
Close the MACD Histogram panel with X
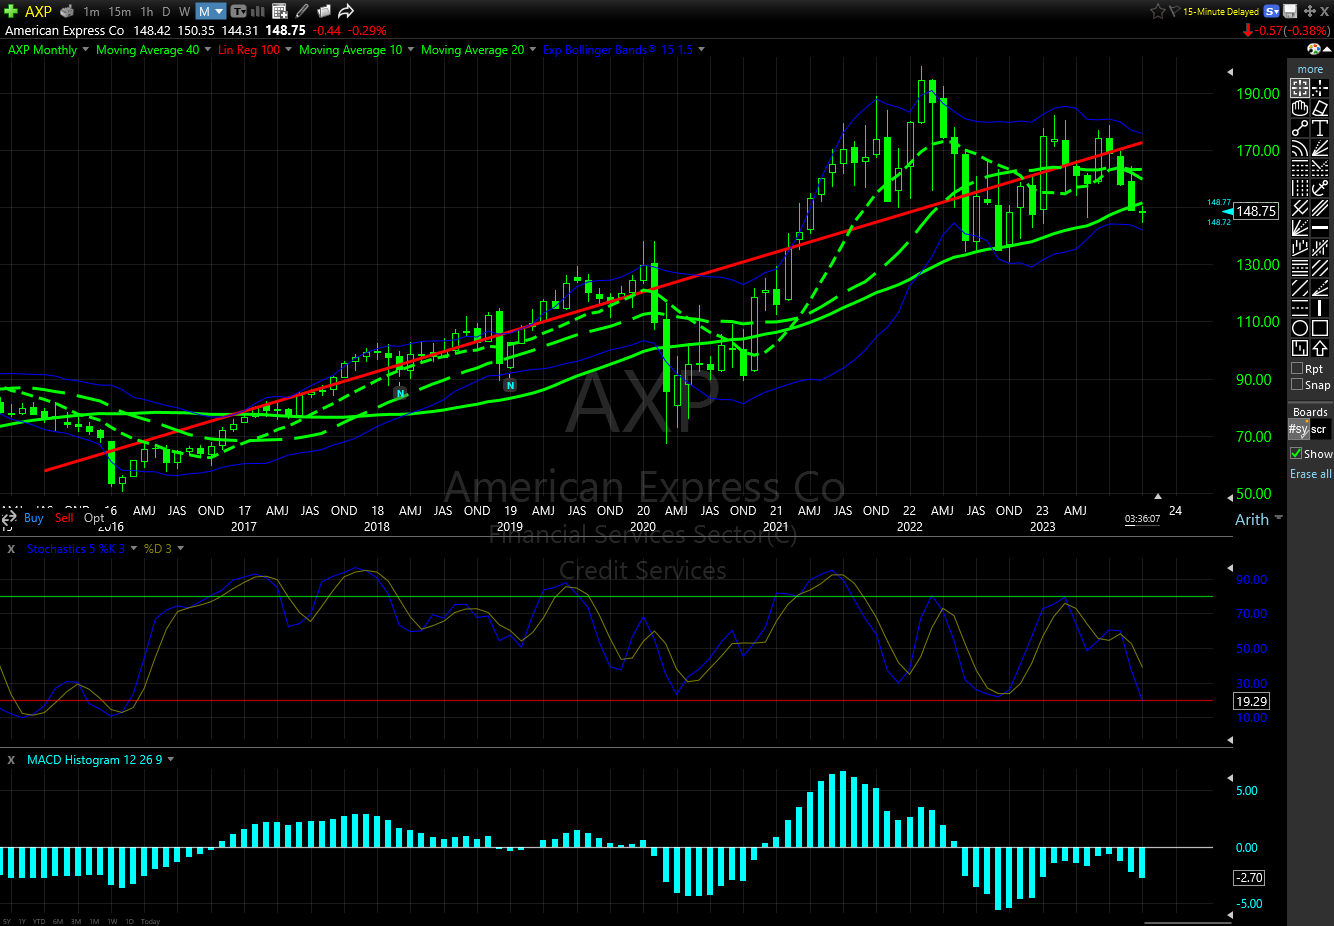coord(11,760)
